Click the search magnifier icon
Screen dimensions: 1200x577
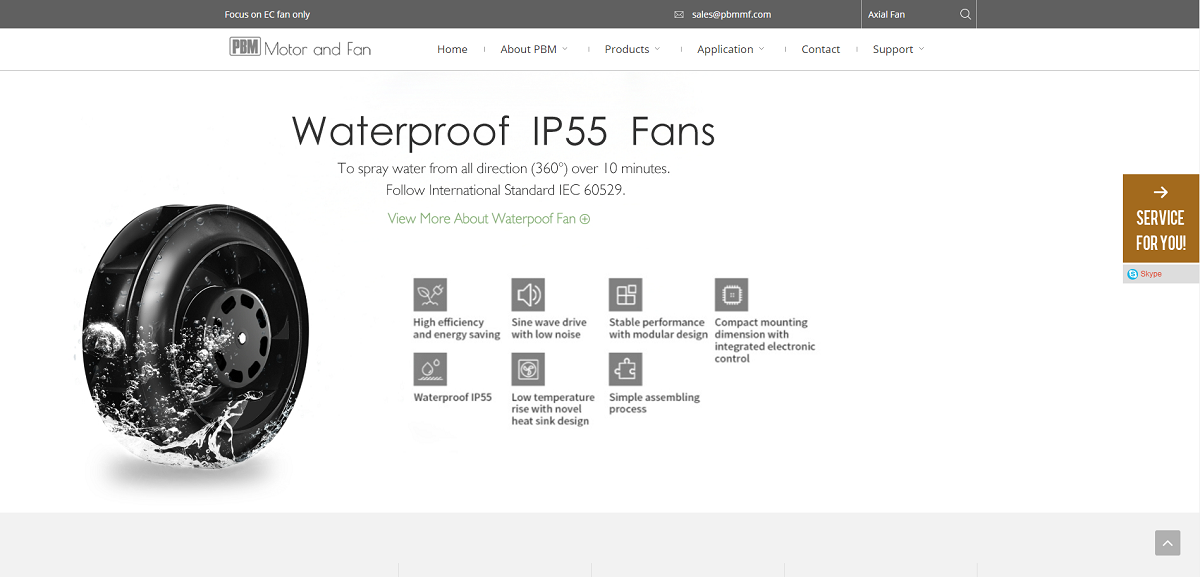pyautogui.click(x=964, y=14)
